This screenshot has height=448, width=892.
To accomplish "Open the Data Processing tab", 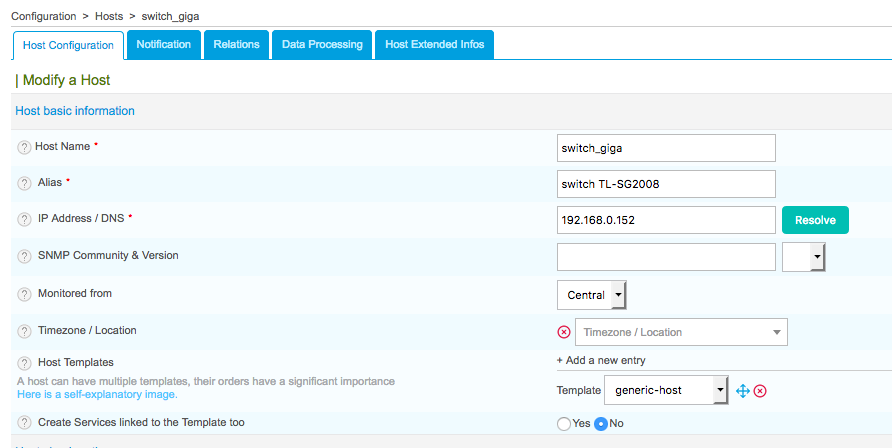I will click(322, 45).
